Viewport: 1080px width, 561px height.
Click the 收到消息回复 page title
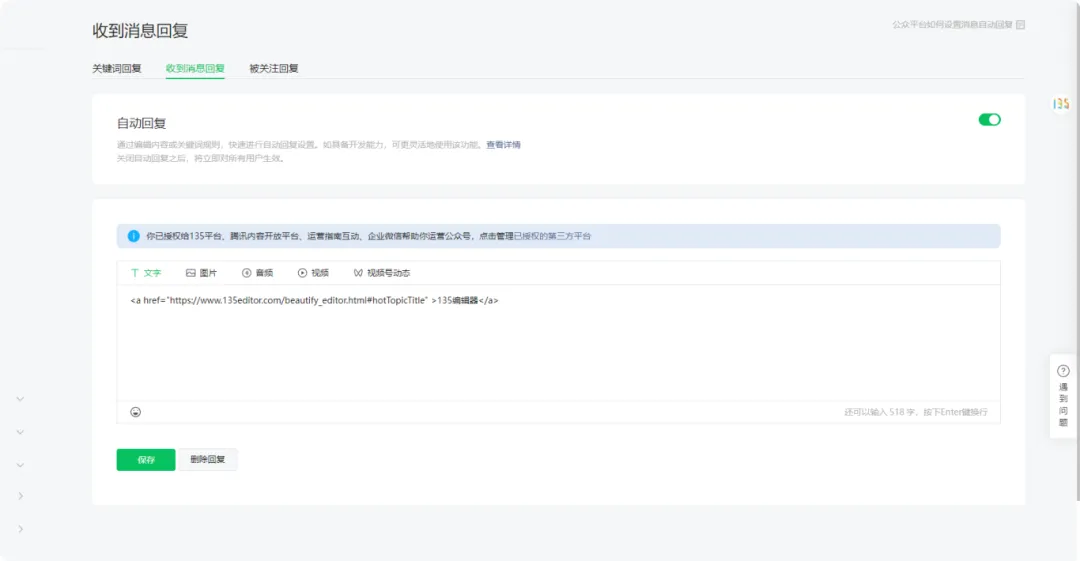click(x=140, y=30)
